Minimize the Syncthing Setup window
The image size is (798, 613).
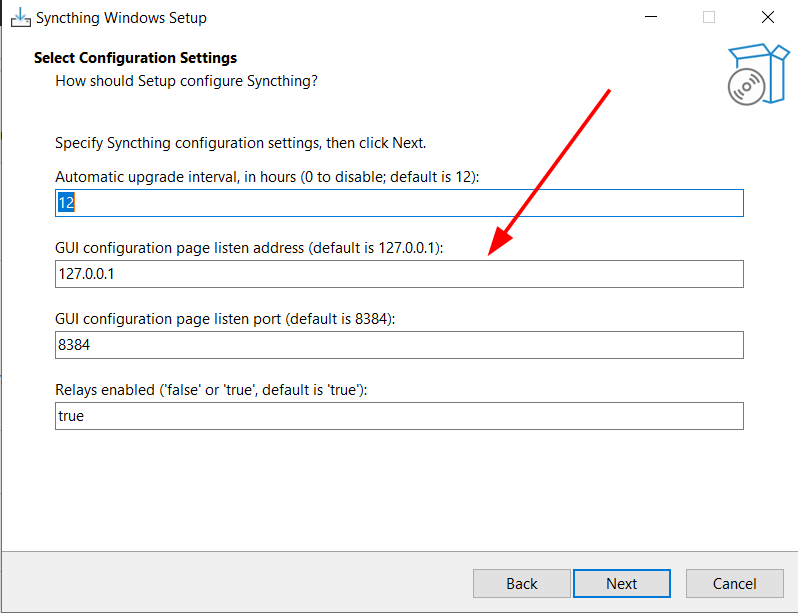(x=651, y=17)
